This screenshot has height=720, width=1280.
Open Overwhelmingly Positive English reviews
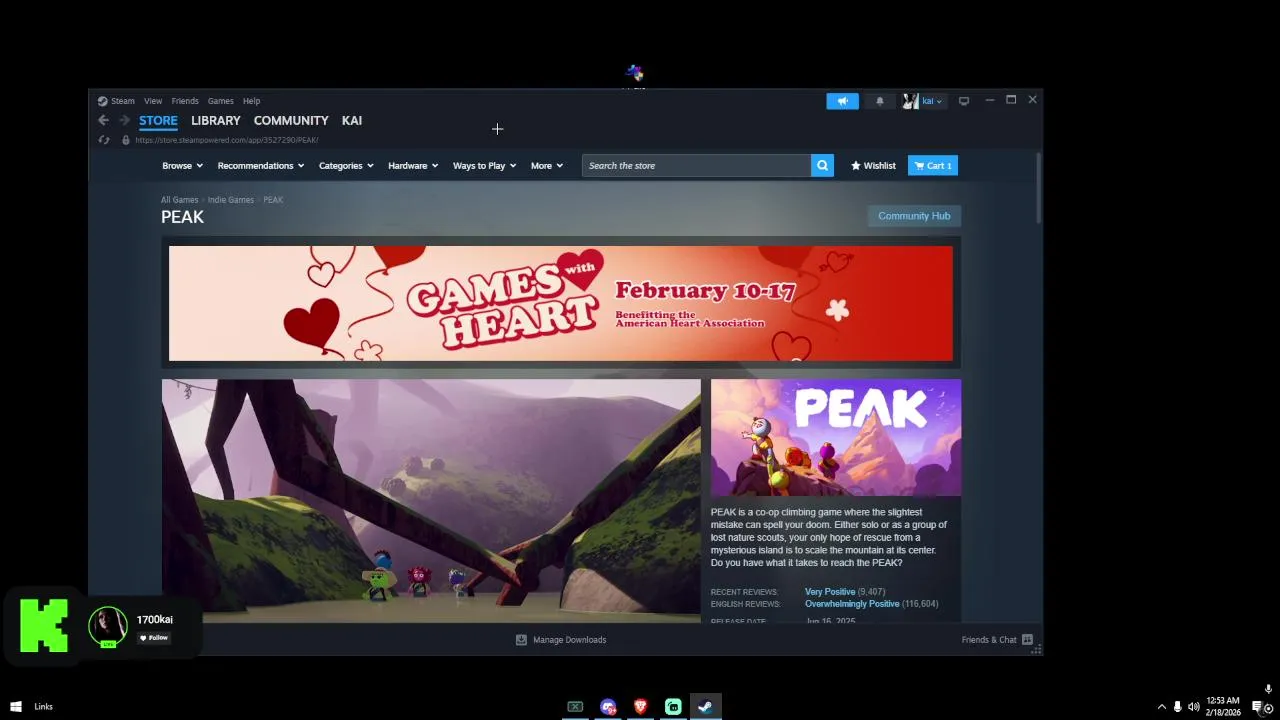tap(852, 604)
